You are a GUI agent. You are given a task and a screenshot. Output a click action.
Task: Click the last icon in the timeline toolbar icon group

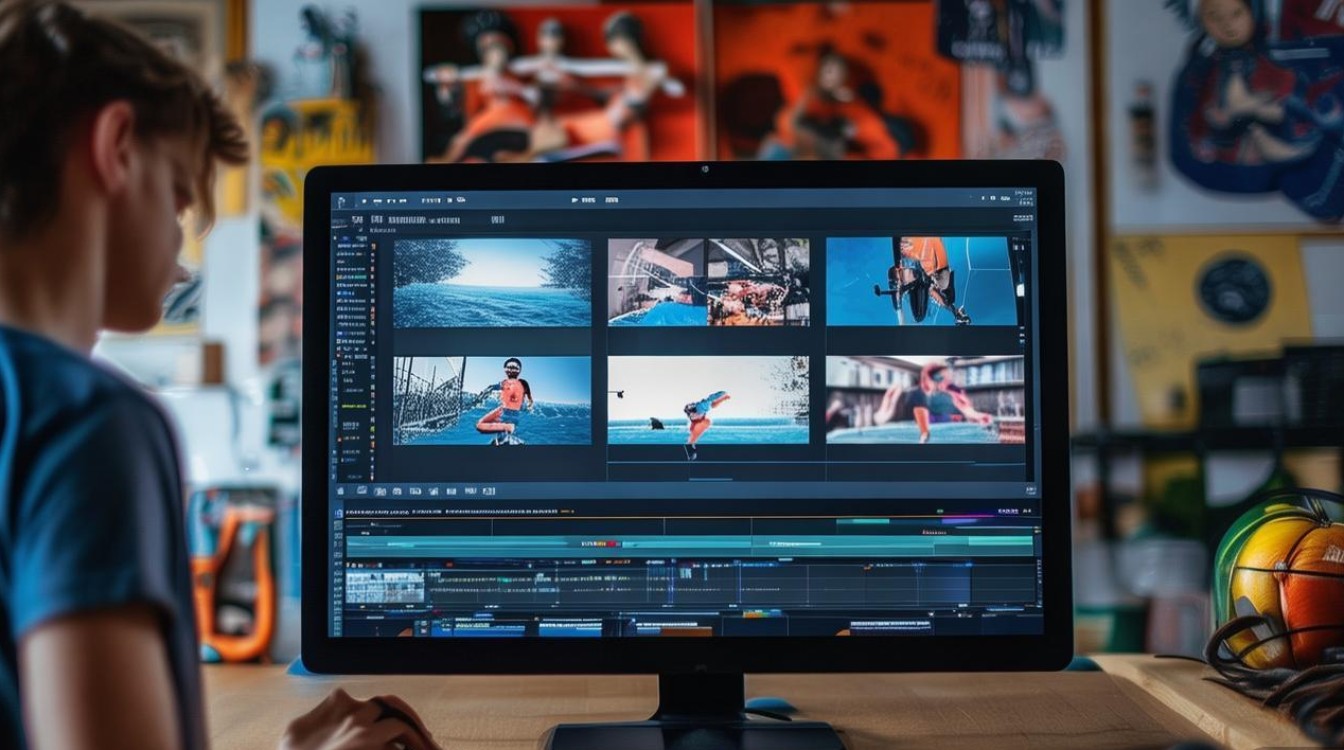click(x=489, y=491)
